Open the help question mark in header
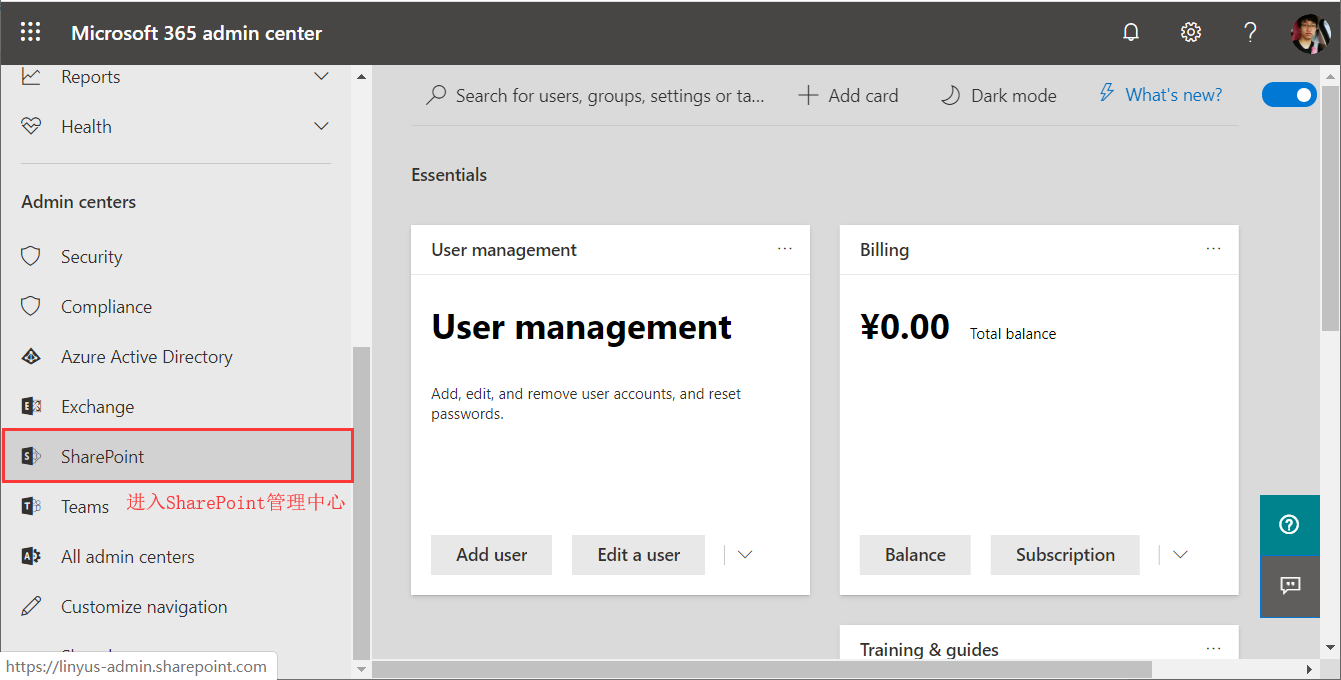Image resolution: width=1341 pixels, height=680 pixels. [1250, 32]
